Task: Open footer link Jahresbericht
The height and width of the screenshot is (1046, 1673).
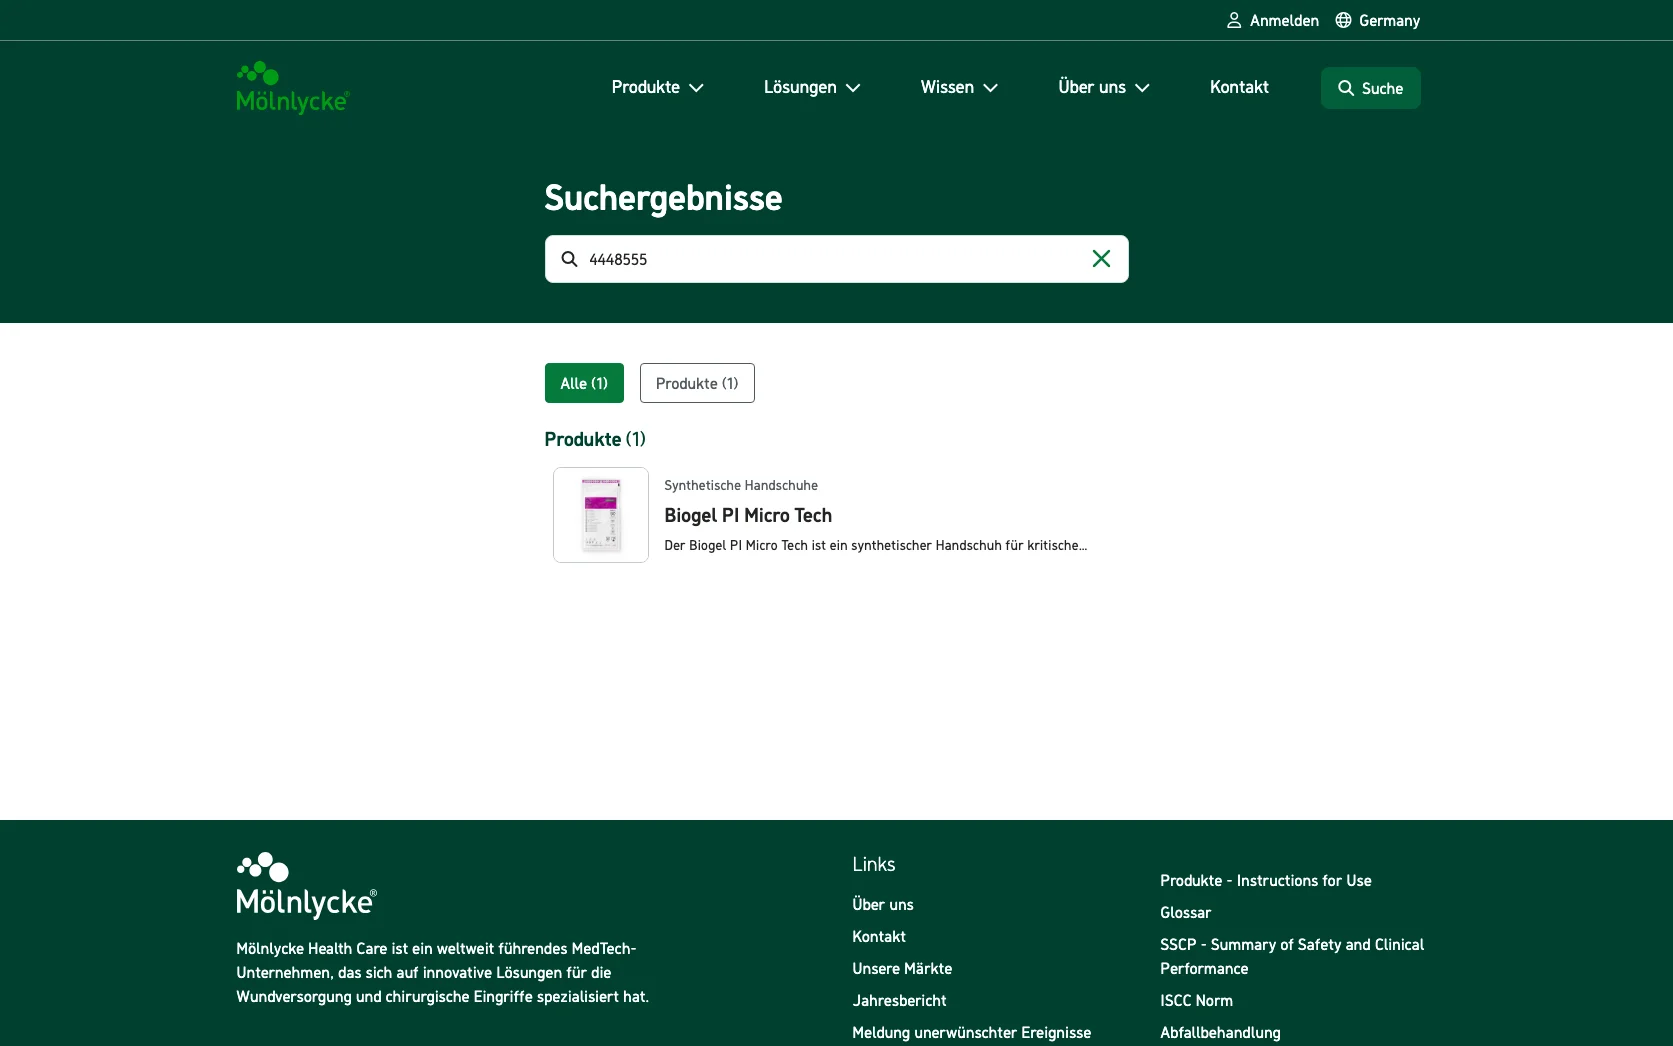Action: pyautogui.click(x=899, y=1000)
